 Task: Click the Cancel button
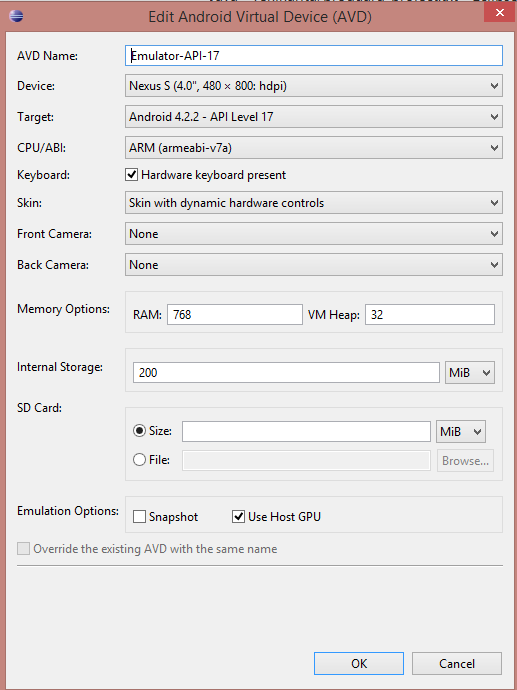pyautogui.click(x=457, y=664)
